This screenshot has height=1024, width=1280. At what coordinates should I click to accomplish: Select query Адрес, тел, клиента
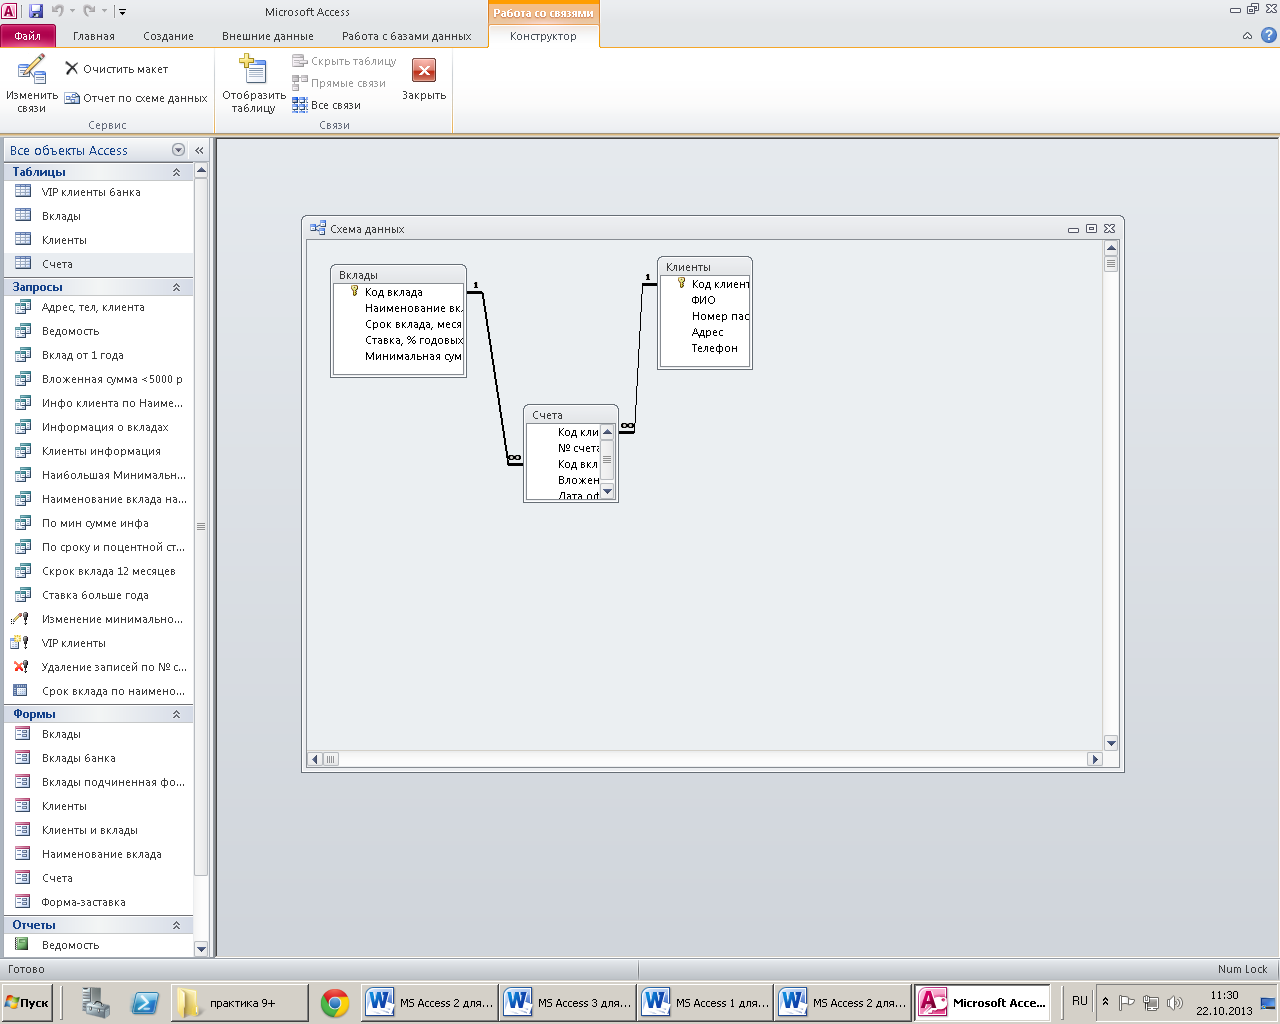click(x=98, y=307)
